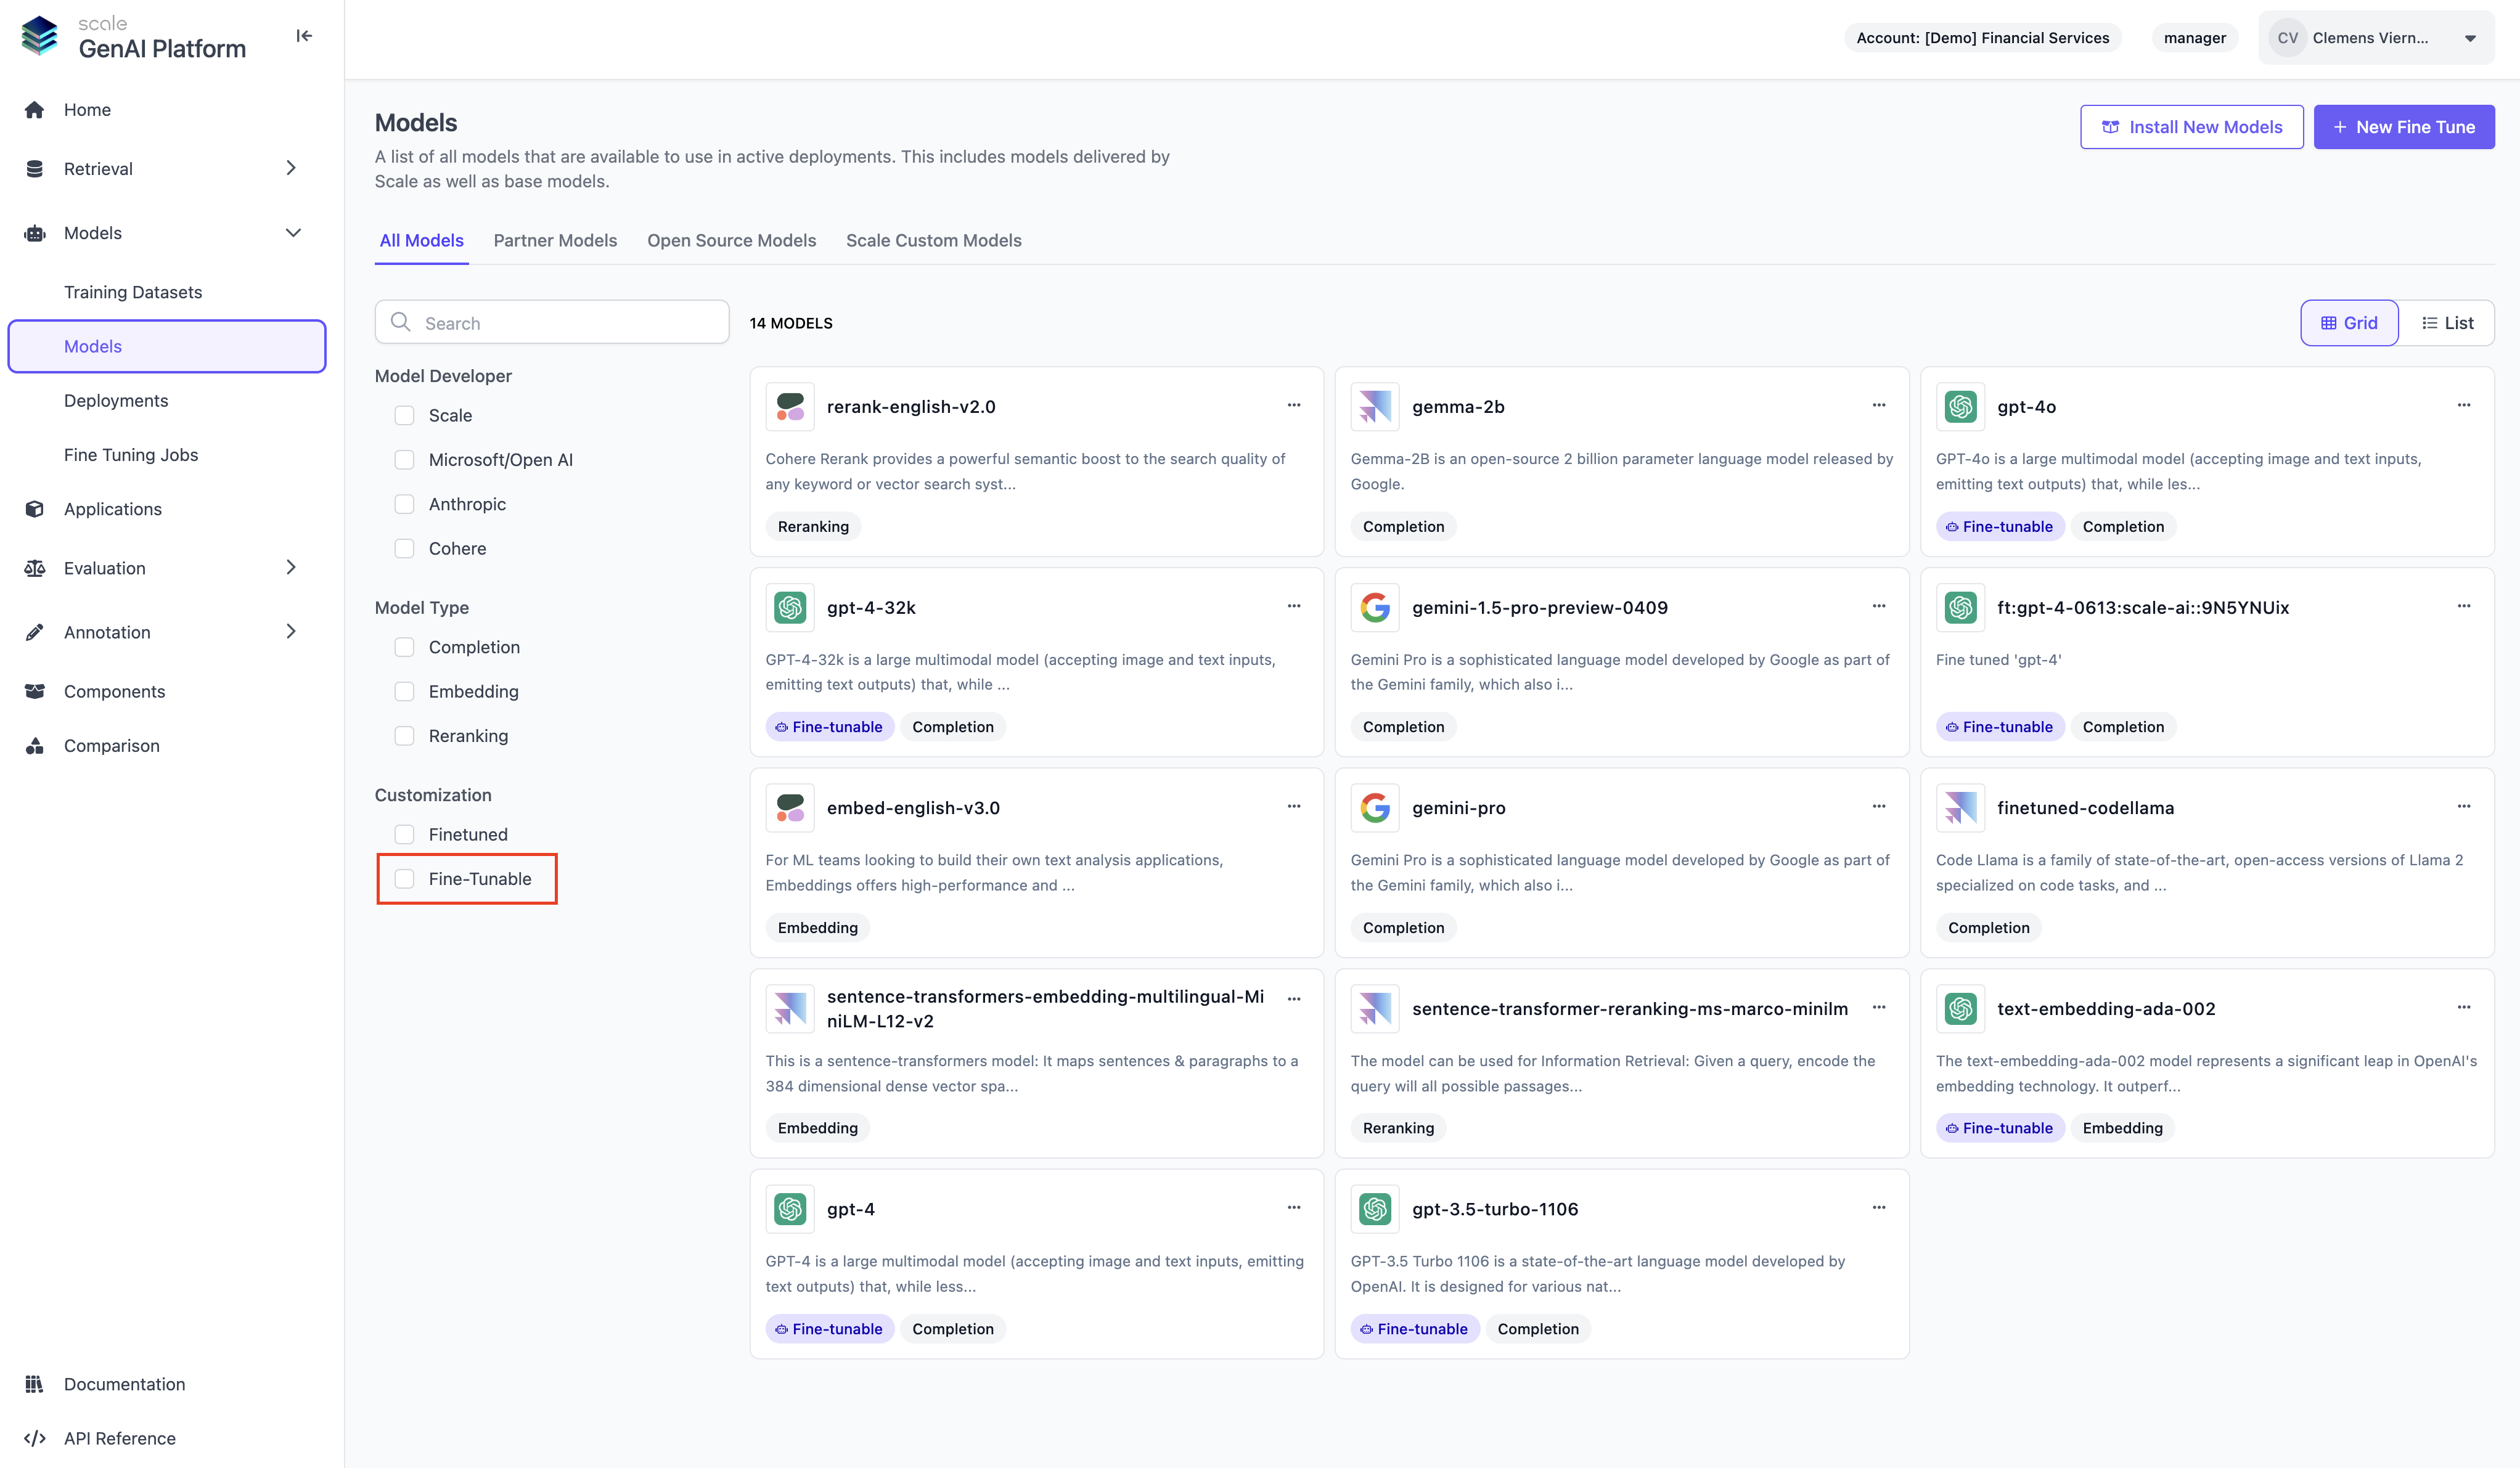Click the API Reference code icon
The image size is (2520, 1468).
click(x=35, y=1438)
